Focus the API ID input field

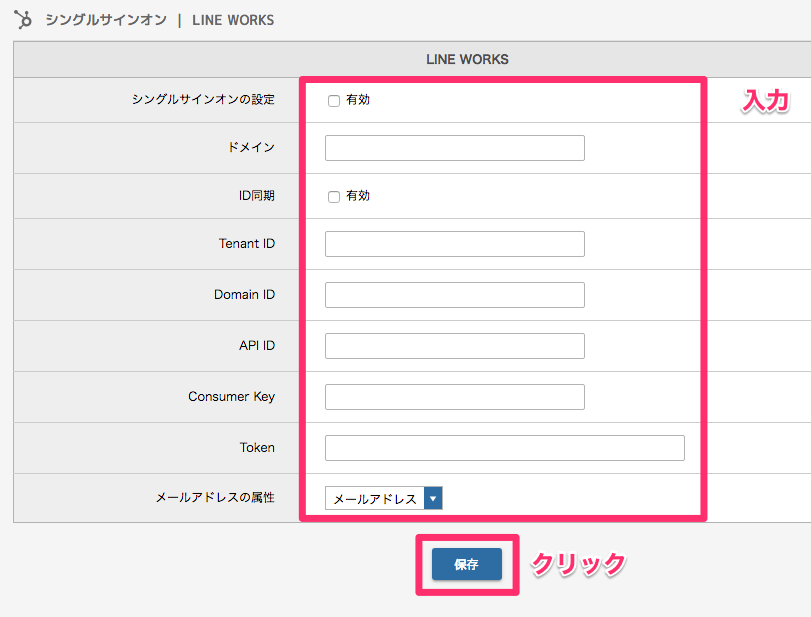[455, 346]
